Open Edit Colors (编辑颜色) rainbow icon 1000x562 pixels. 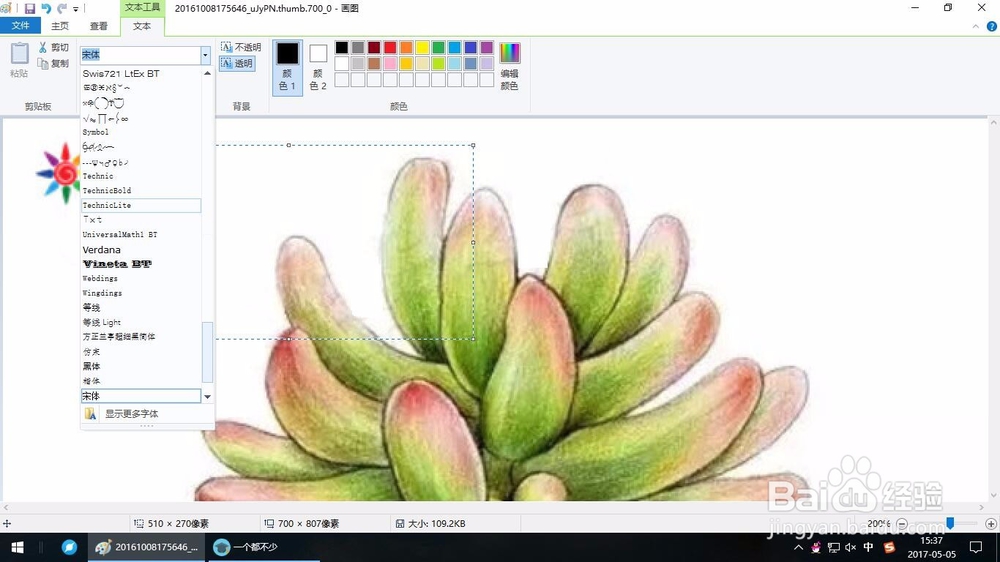(x=509, y=67)
